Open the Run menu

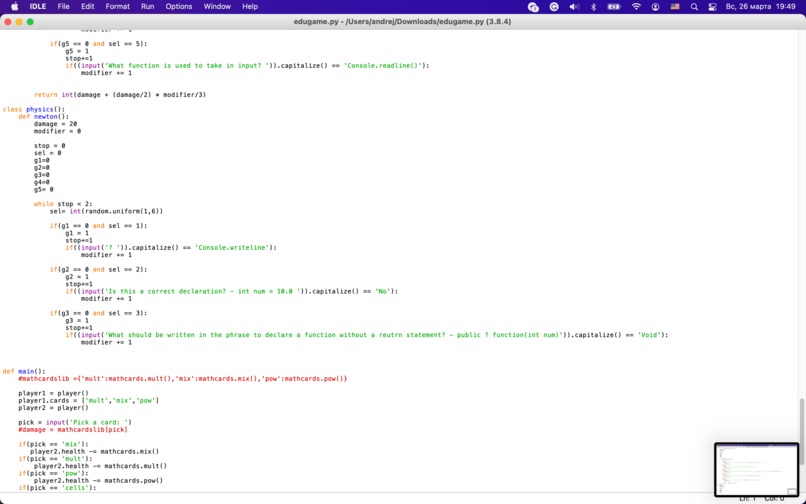click(148, 7)
